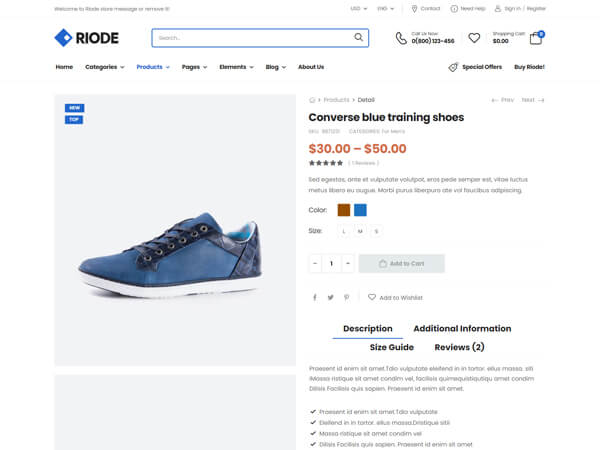Share product on Twitter
Image resolution: width=600 pixels, height=450 pixels.
[x=330, y=297]
